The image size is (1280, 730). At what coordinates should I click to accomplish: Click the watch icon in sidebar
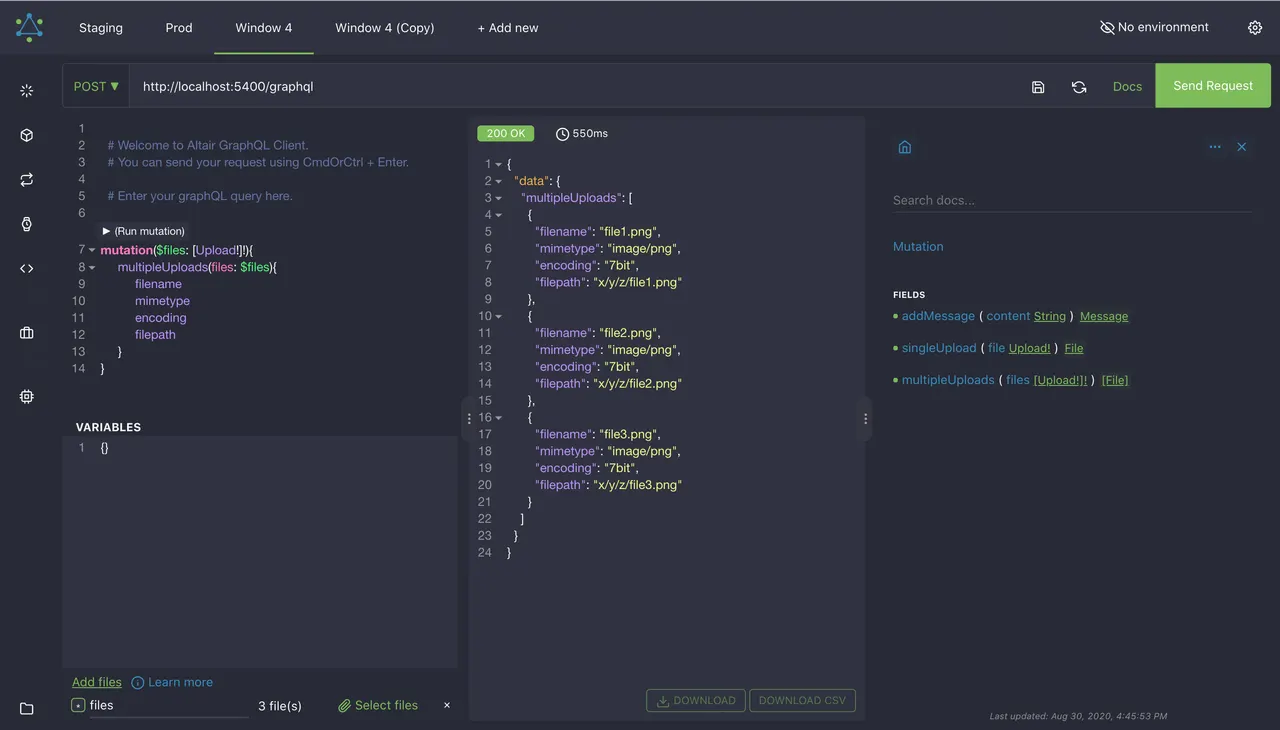pyautogui.click(x=27, y=224)
